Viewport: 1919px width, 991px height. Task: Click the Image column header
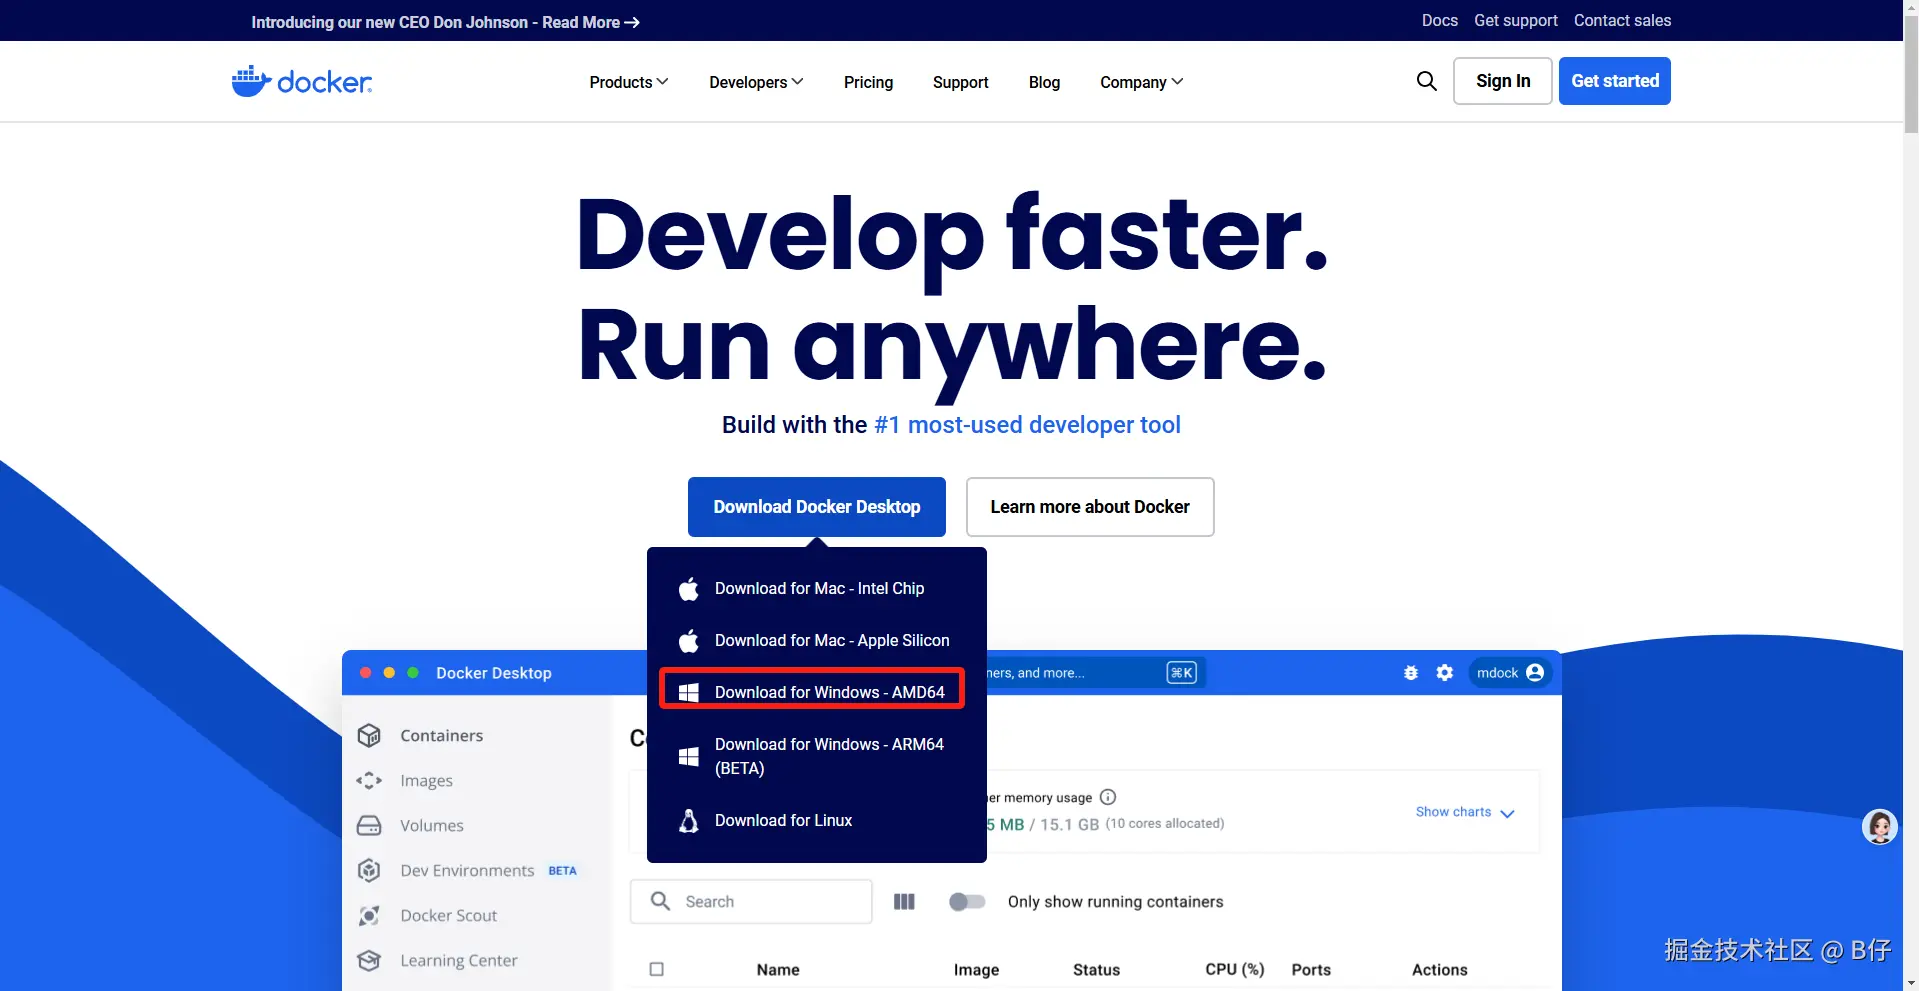(976, 970)
